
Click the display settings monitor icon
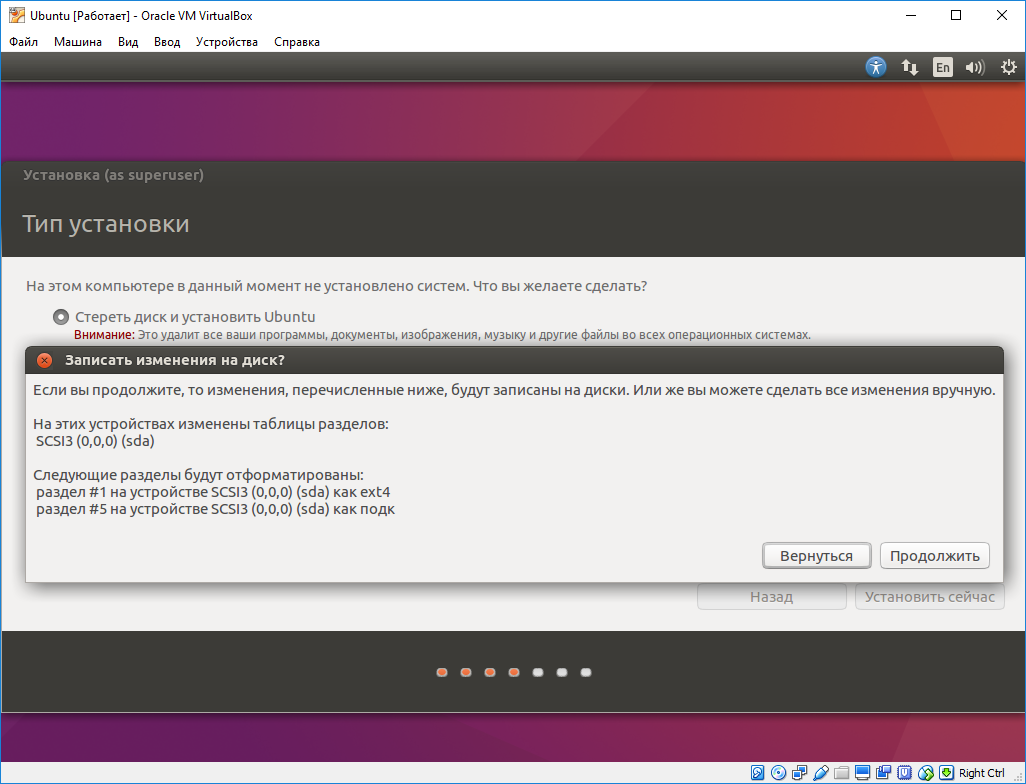(862, 773)
